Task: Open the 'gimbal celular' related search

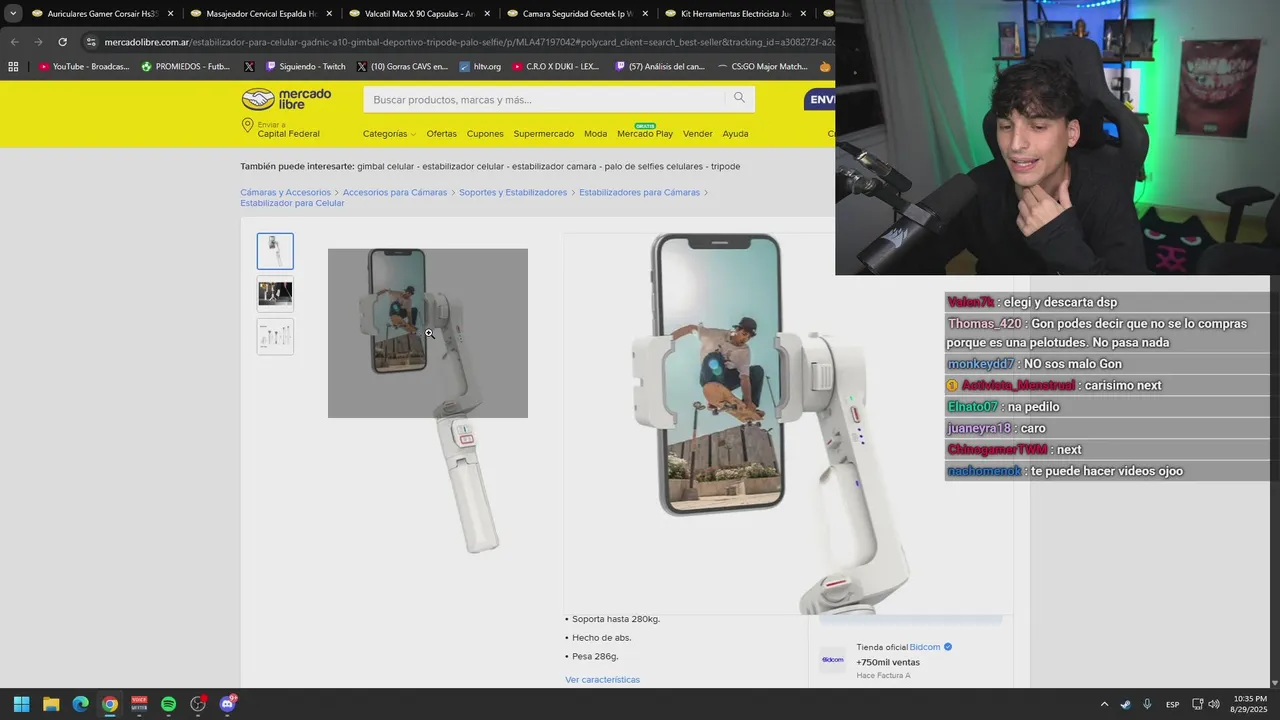Action: tap(386, 166)
